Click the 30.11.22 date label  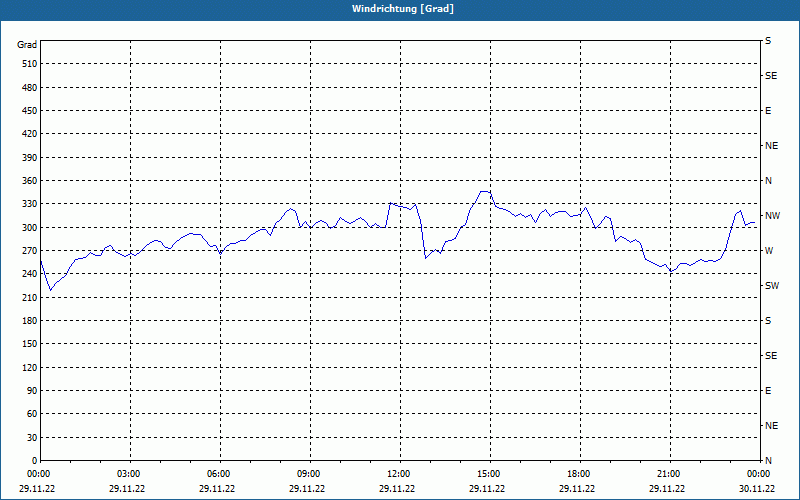(757, 489)
